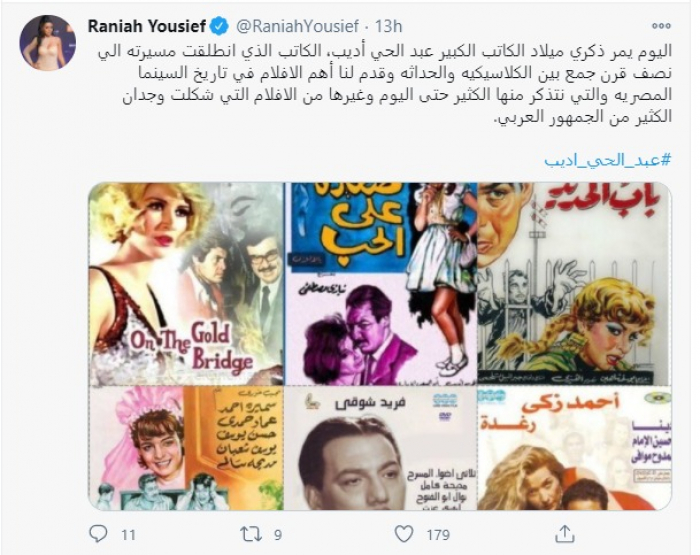Click the blue verified badge
This screenshot has height=555, width=700.
click(219, 26)
